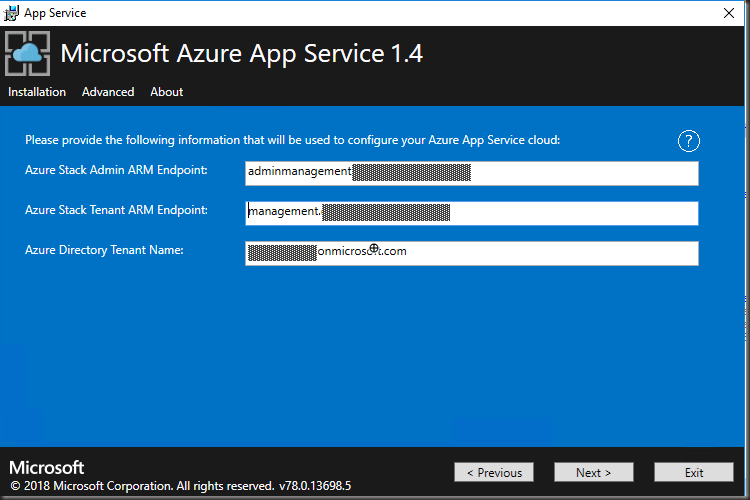Click the "Microsoft Azure App Service 1.4" heading
The height and width of the screenshot is (500, 750).
242,54
